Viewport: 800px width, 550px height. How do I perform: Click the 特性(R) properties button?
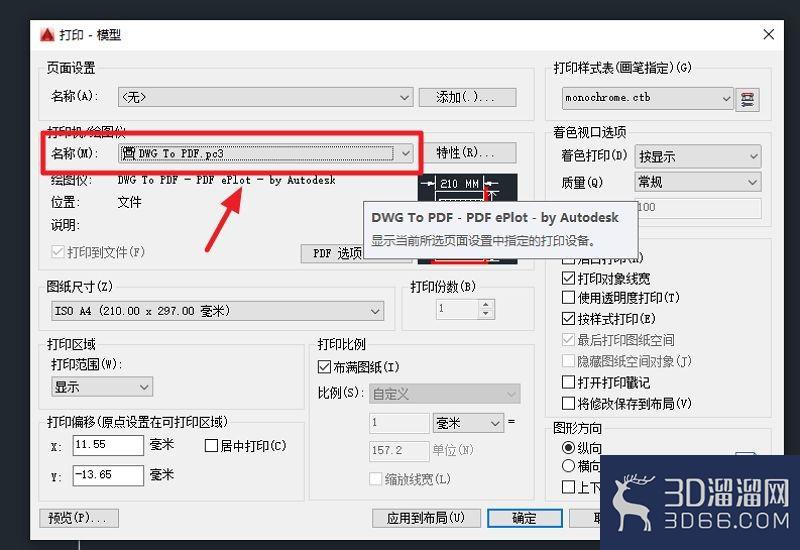point(467,153)
